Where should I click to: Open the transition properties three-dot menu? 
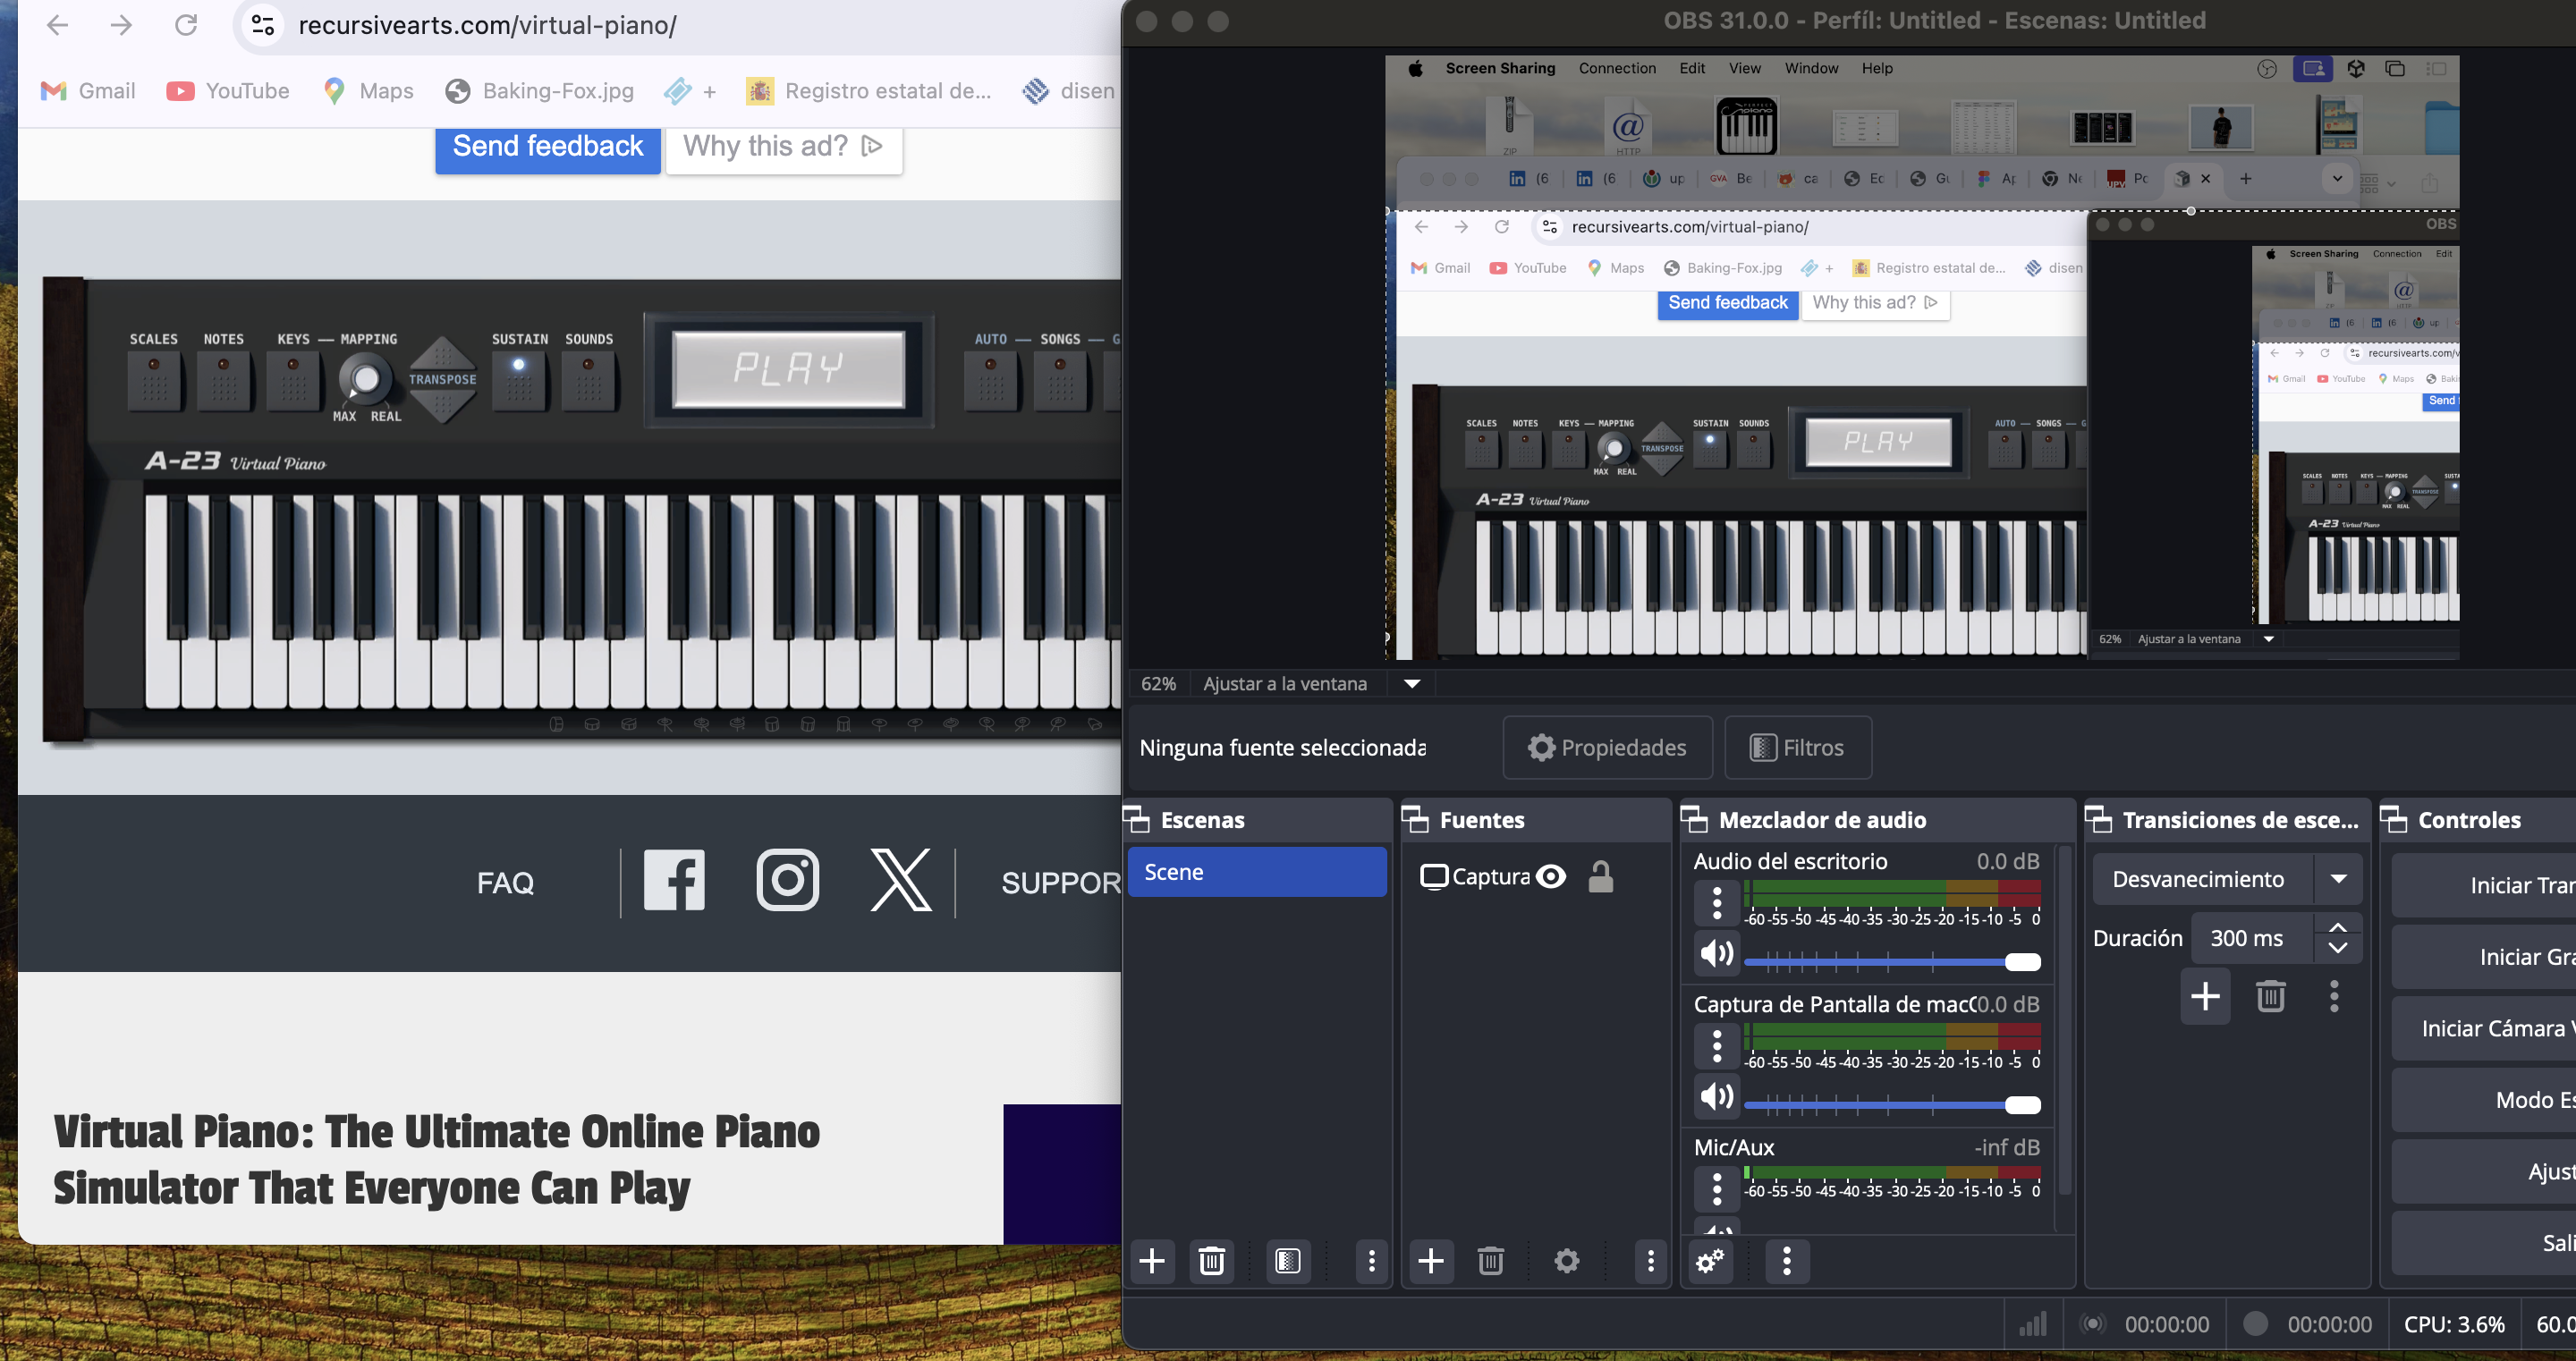coord(2334,996)
